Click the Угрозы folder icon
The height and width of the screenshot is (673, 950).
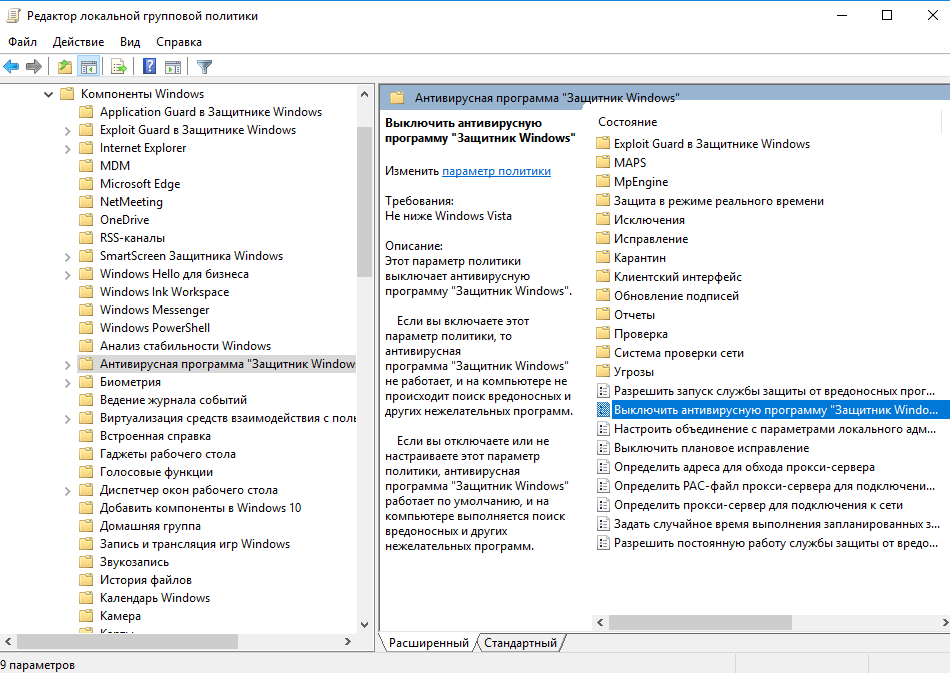603,371
